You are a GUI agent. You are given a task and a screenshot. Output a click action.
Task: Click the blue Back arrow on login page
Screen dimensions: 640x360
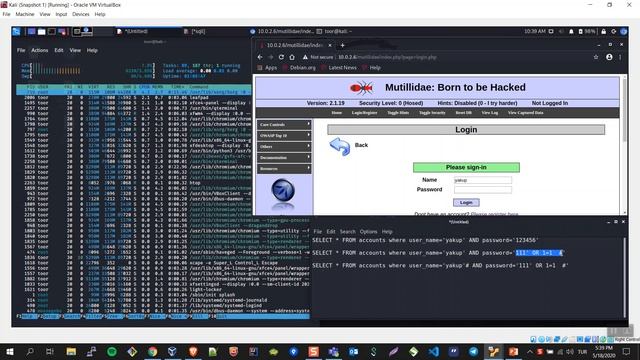tap(340, 146)
